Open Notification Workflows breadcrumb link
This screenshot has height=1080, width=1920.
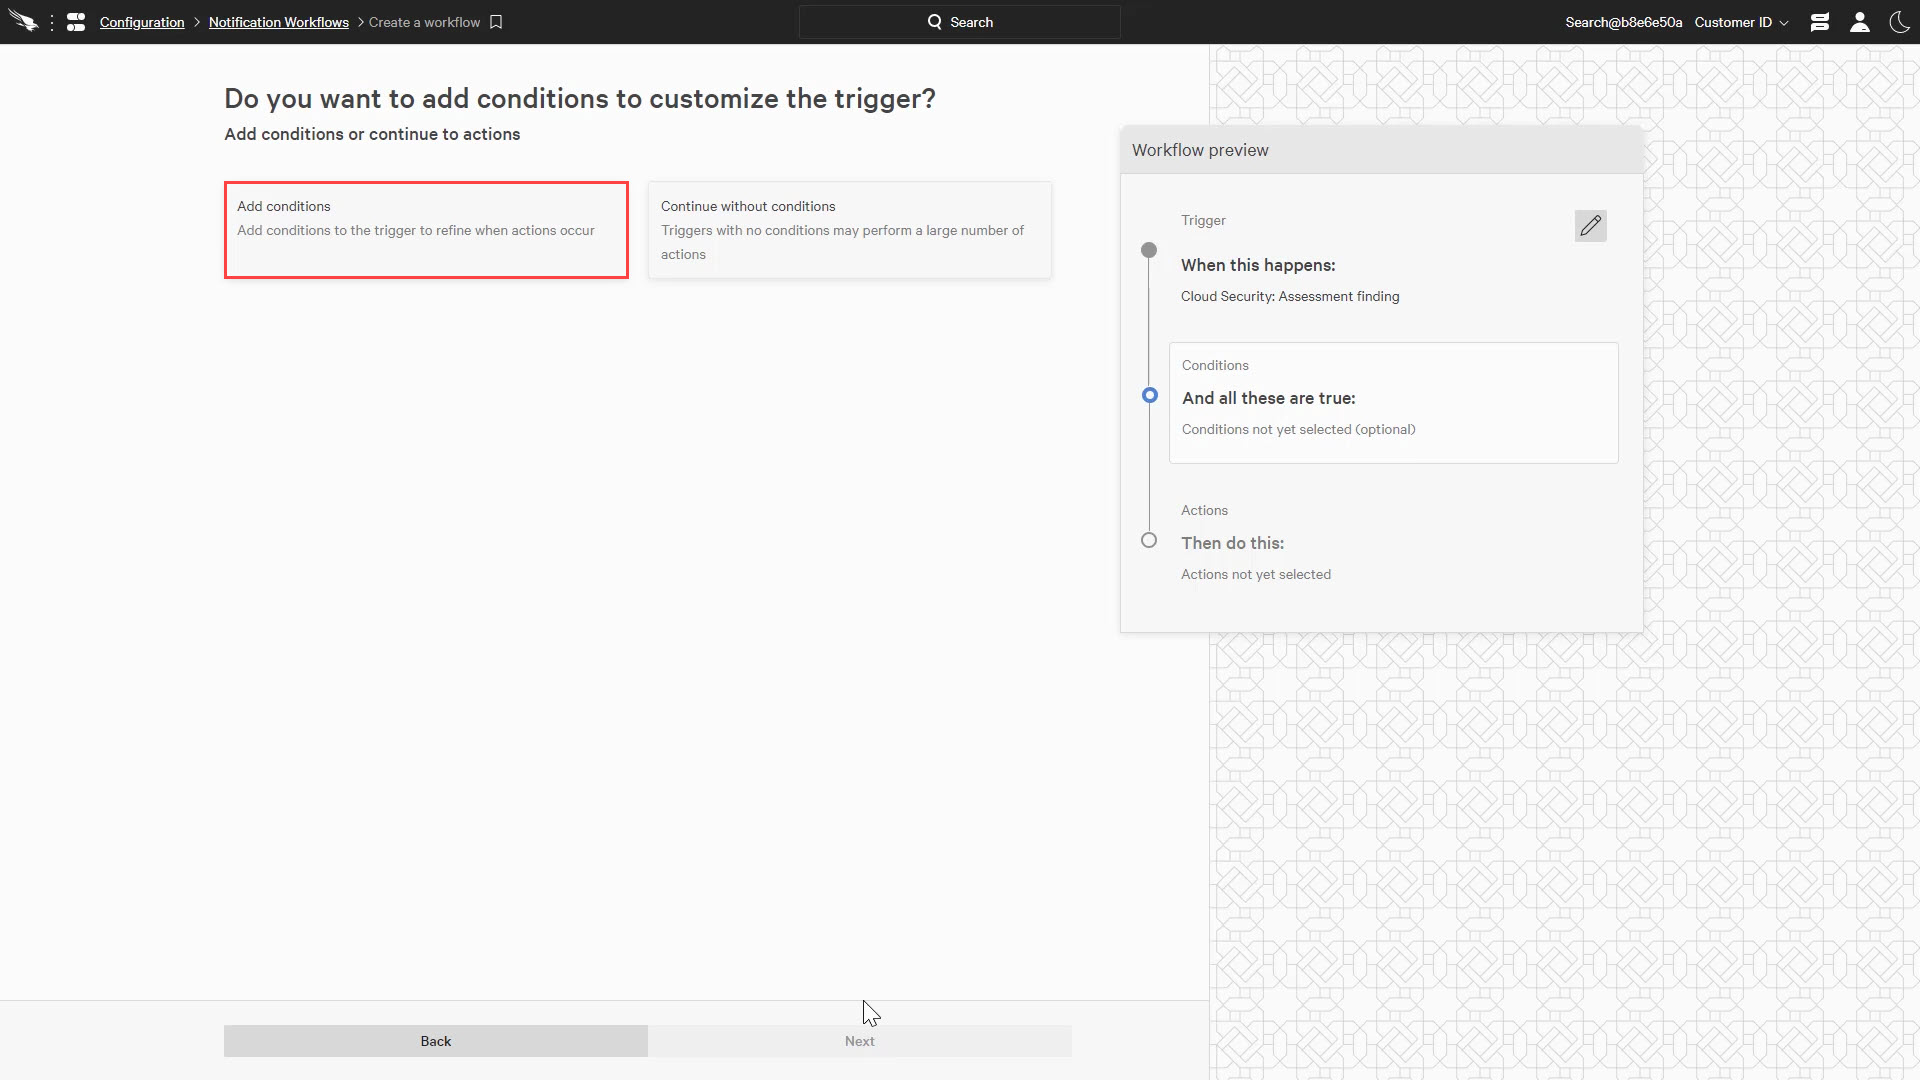[x=278, y=22]
